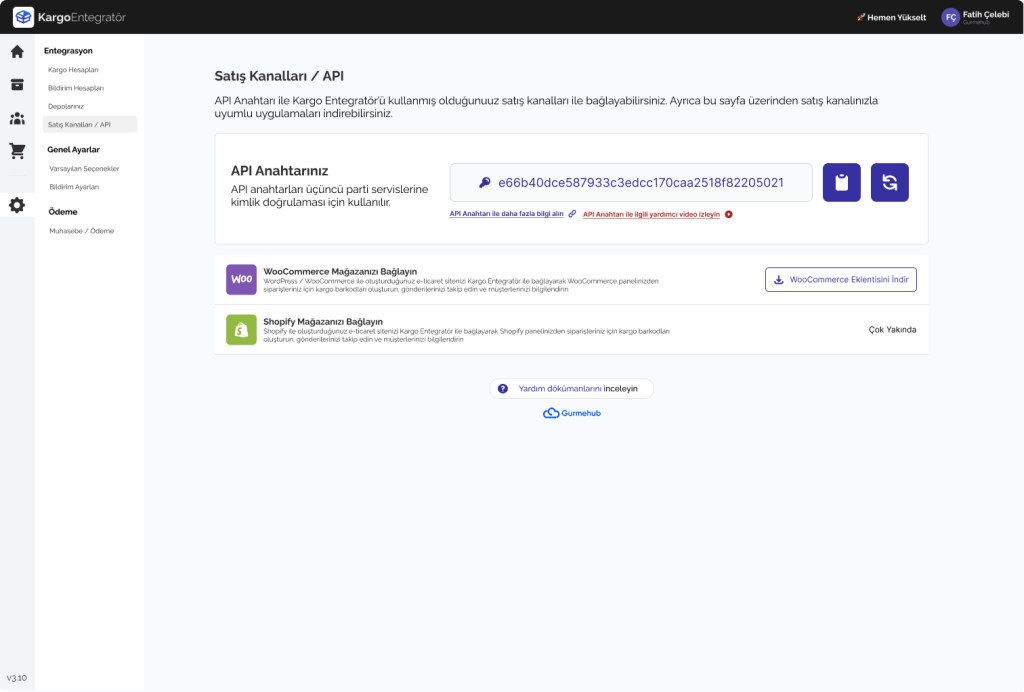Viewport: 1024px width, 692px height.
Task: Click the KargoEntegratör logo
Action: point(69,17)
